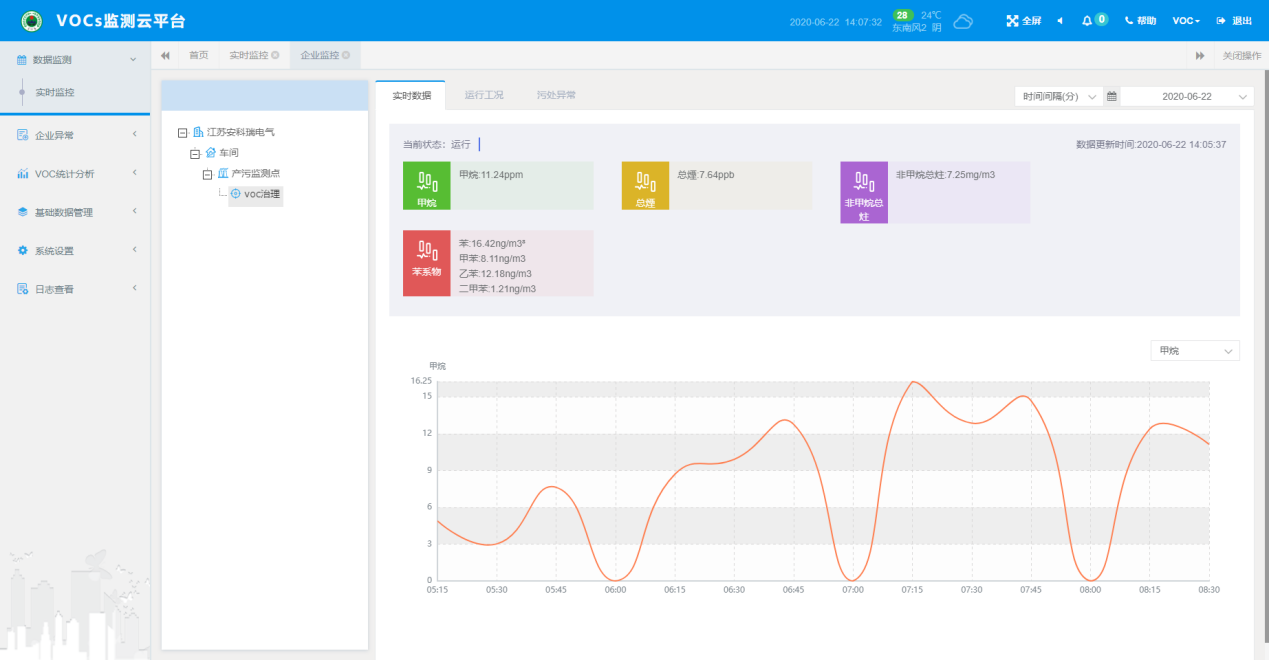Open the 关闭操作 menu

pos(1241,55)
